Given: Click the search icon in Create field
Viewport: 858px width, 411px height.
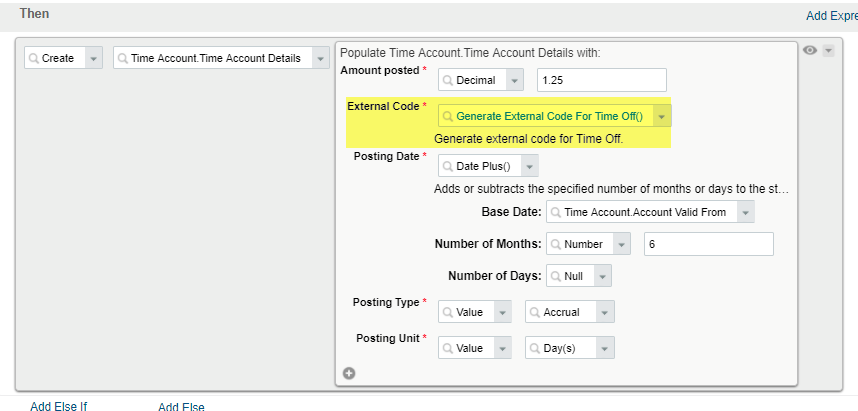Looking at the screenshot, I should [34, 58].
